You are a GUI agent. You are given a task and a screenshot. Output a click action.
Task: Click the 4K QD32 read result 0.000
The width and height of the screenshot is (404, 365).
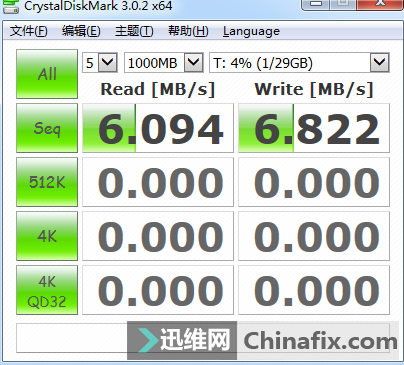[158, 290]
